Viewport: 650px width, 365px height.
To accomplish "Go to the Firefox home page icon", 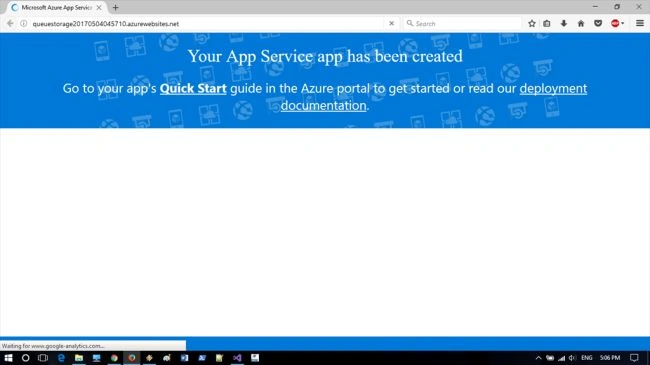I will 581,24.
